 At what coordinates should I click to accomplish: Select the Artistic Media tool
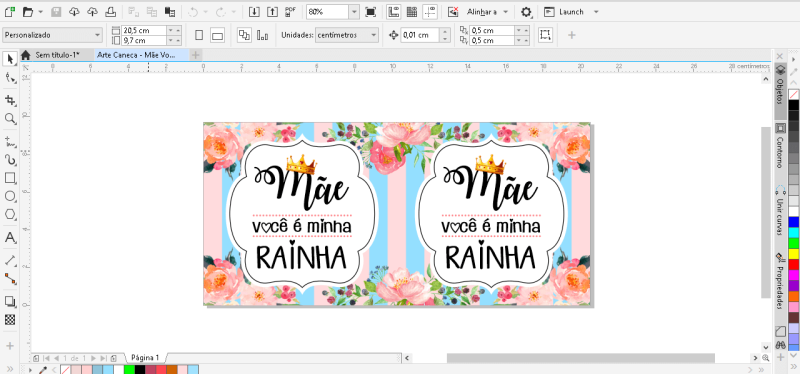click(10, 160)
